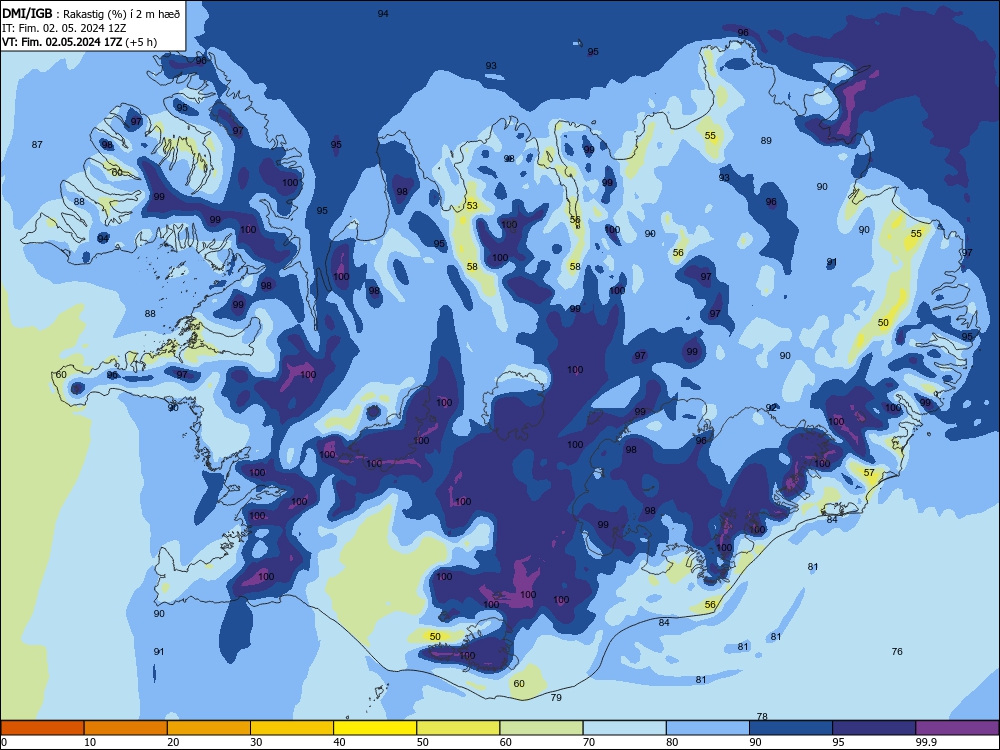Select the '89' humidity value on the map
This screenshot has width=1000, height=750.
pyautogui.click(x=766, y=141)
